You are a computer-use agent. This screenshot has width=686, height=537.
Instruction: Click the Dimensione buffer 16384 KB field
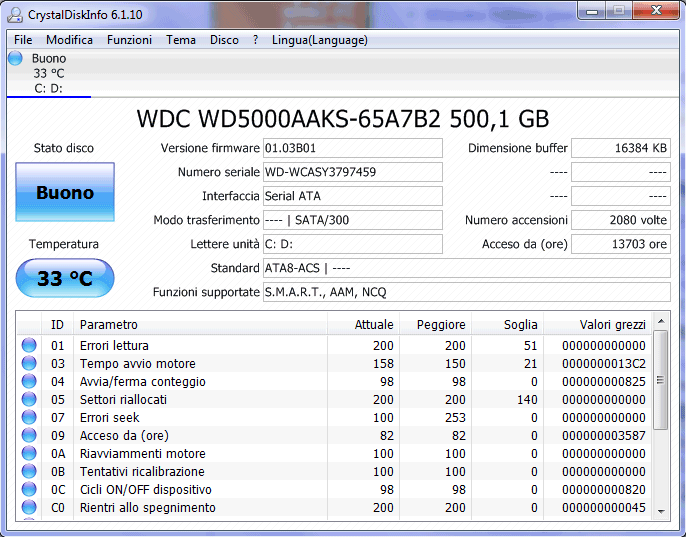pyautogui.click(x=621, y=148)
